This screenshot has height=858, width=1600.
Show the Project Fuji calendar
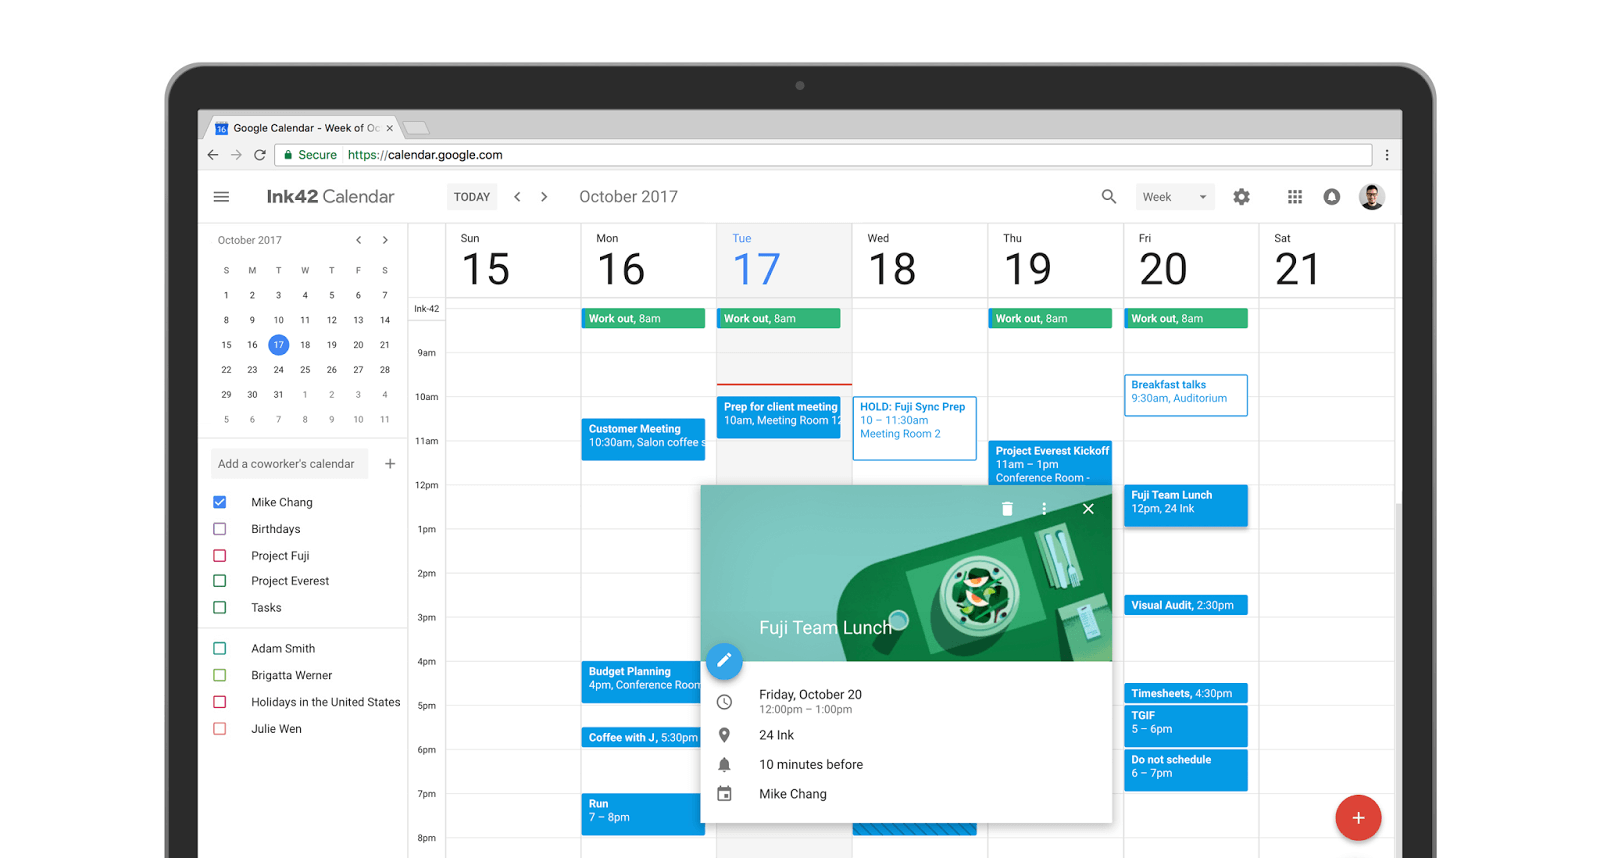tap(220, 556)
